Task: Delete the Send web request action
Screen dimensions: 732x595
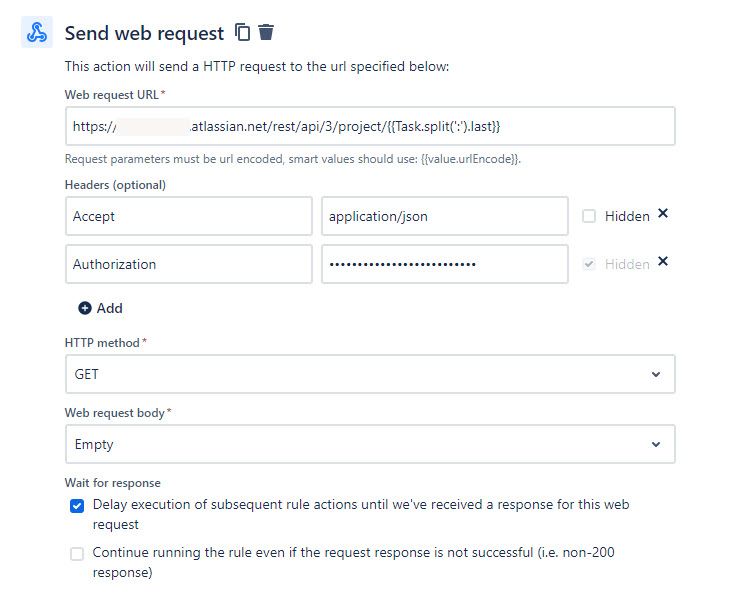Action: click(x=266, y=32)
